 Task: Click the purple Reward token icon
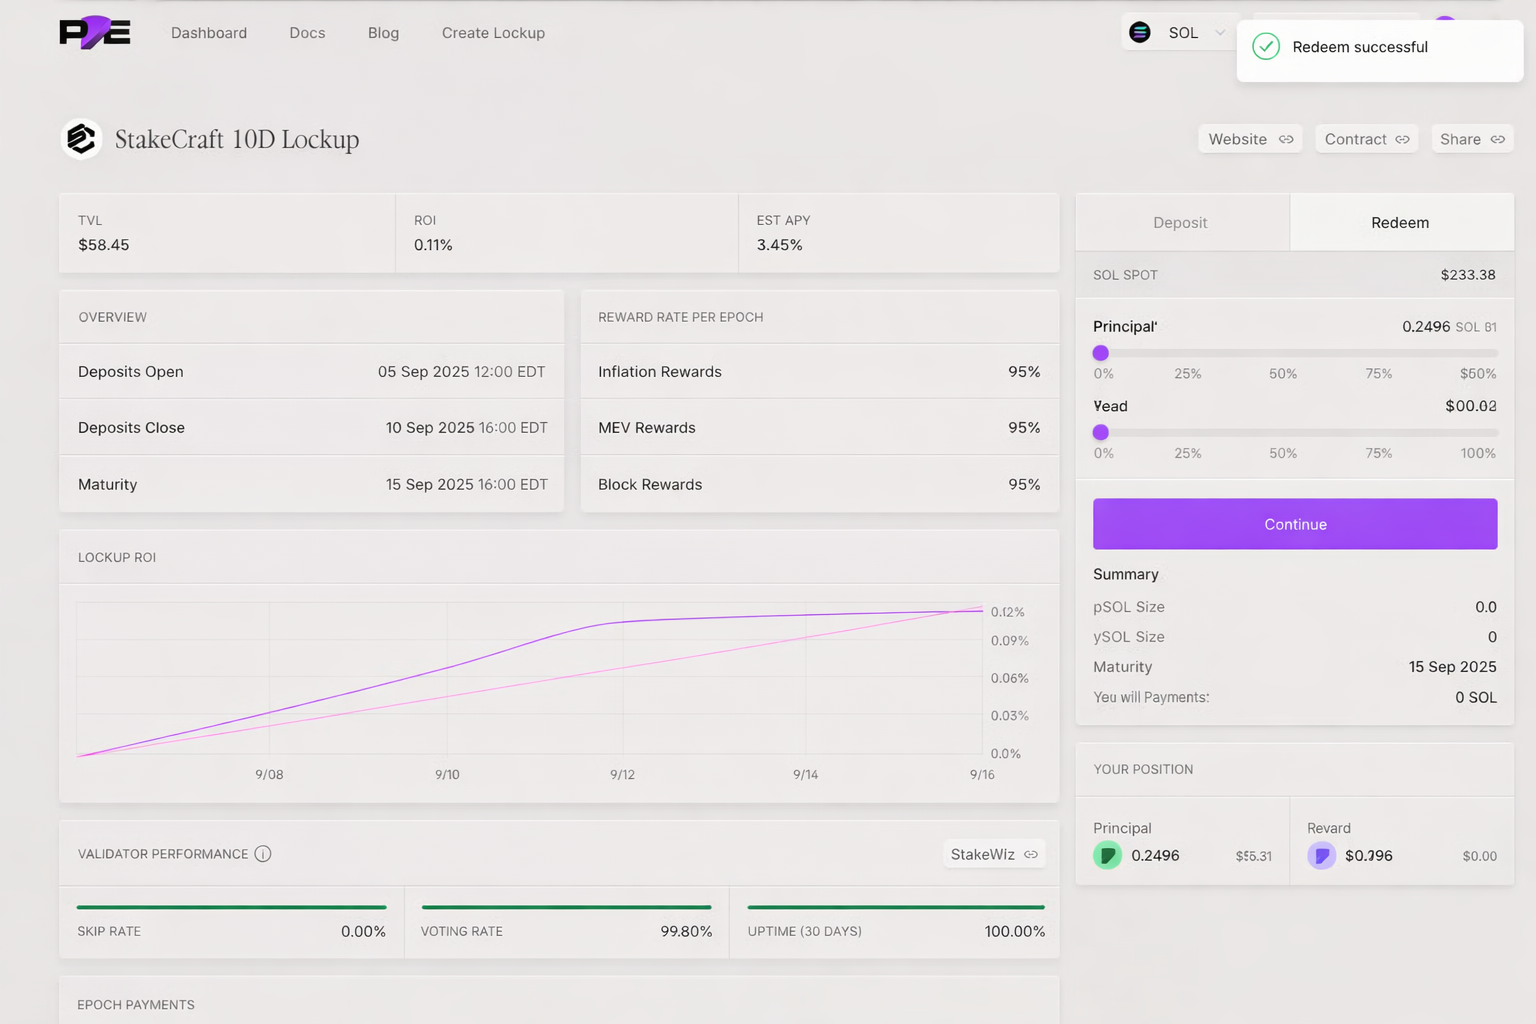point(1321,856)
